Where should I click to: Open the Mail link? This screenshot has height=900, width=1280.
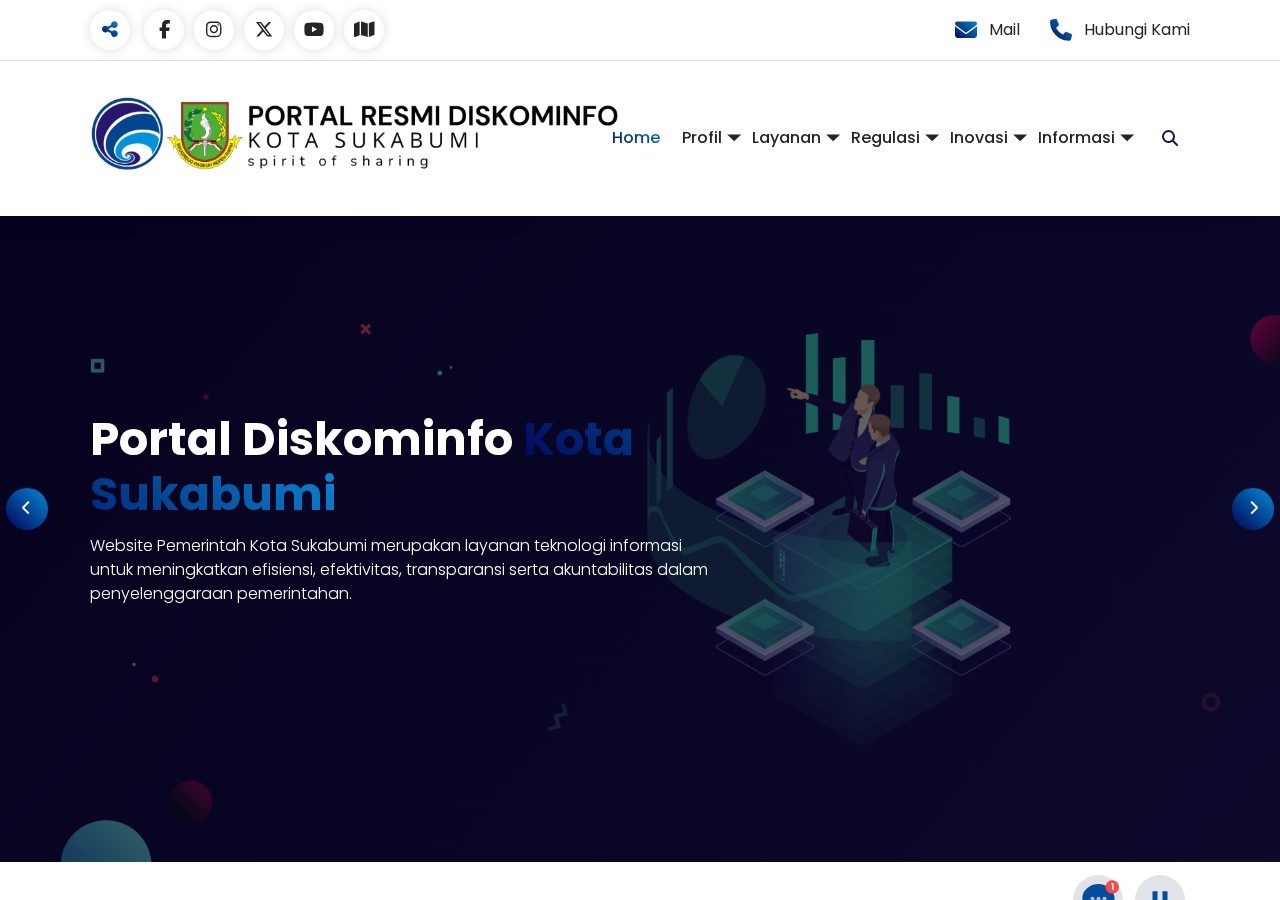pos(987,30)
